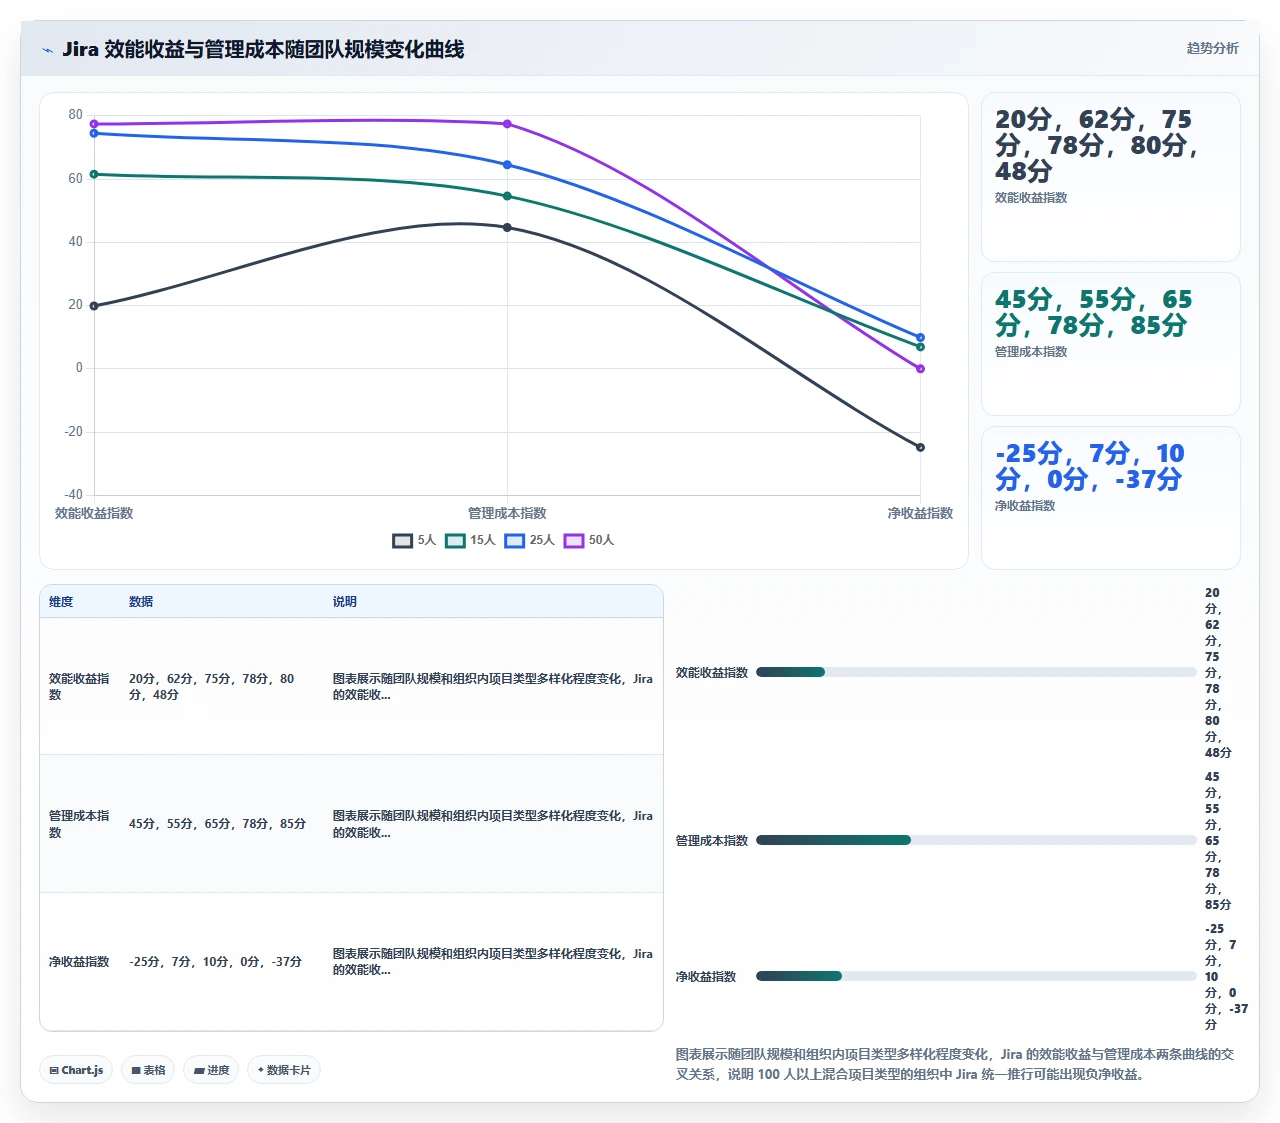
Task: Click the 管理成本指数 x-axis label under the chart
Action: tap(507, 513)
